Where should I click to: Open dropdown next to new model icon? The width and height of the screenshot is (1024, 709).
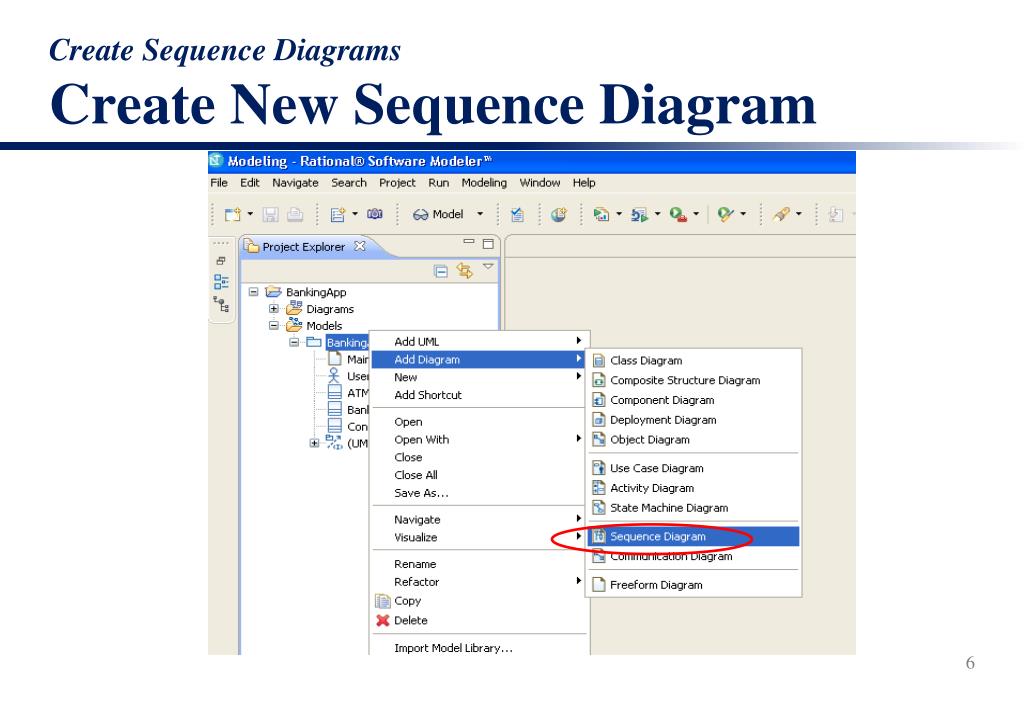355,213
